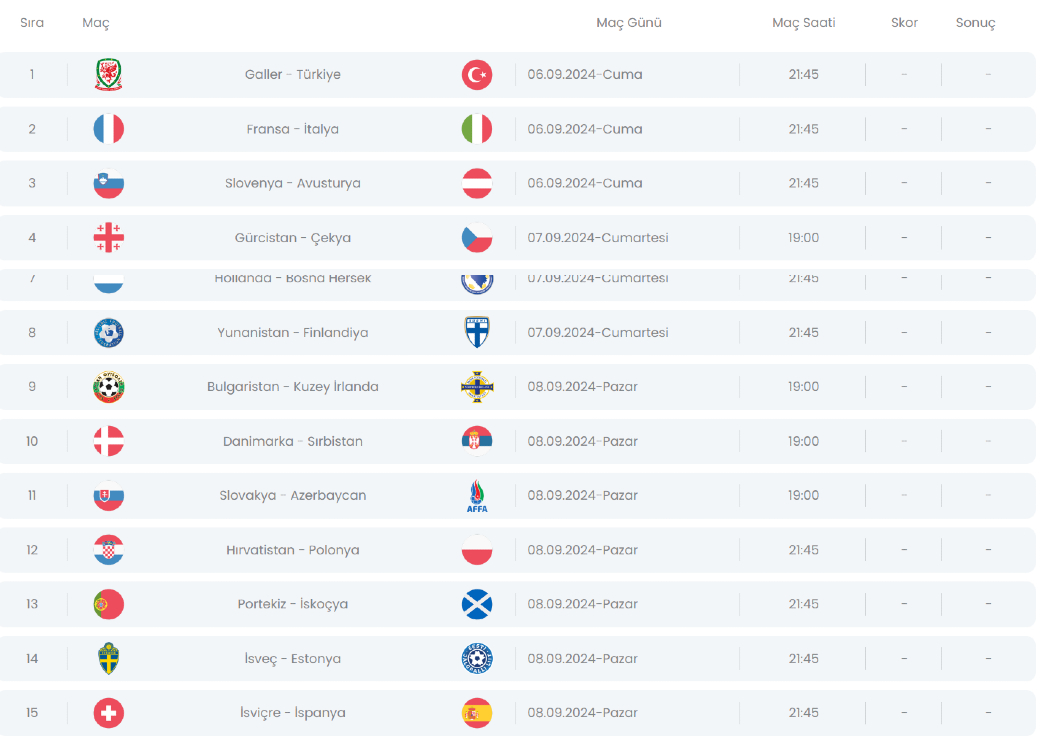Click the Finland crest icon

pyautogui.click(x=477, y=333)
